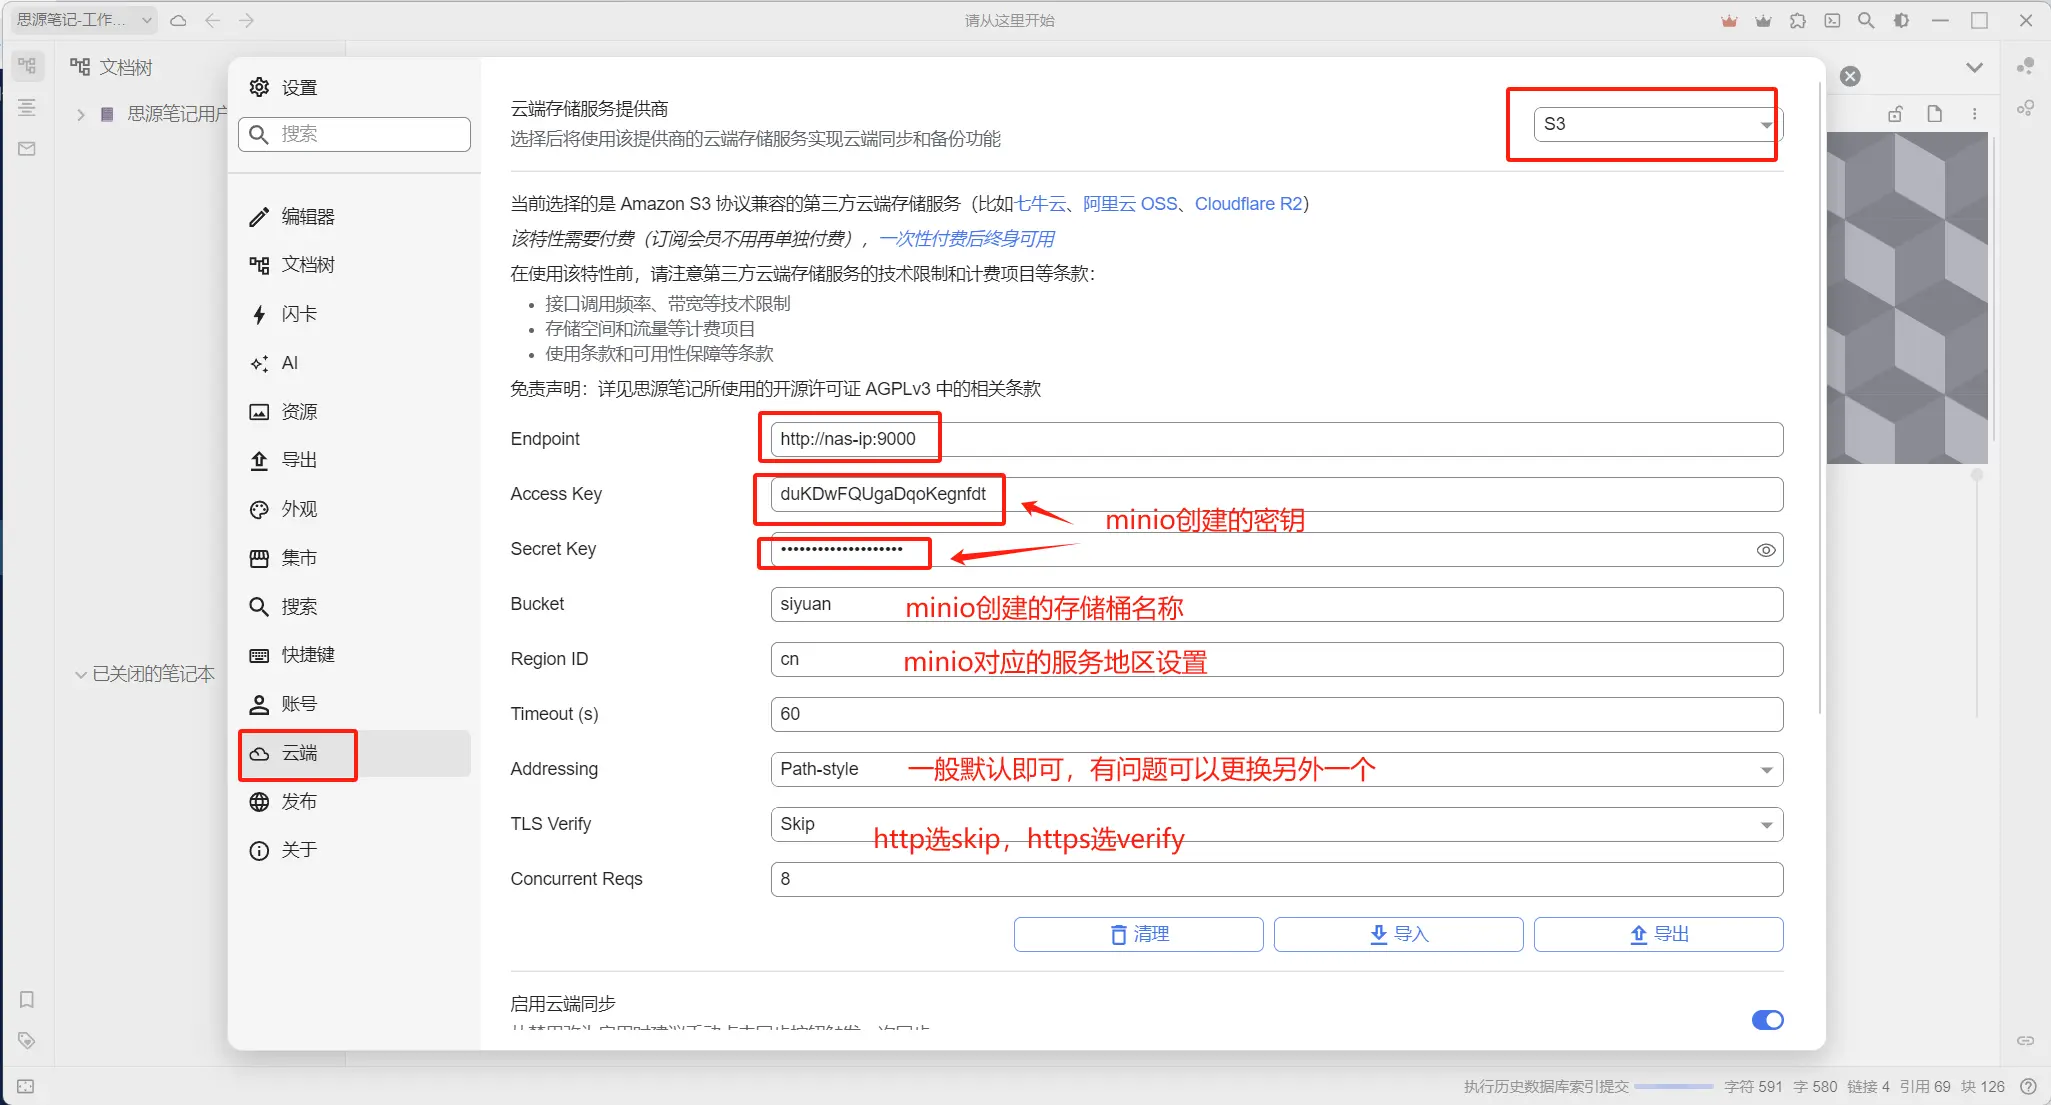Toggle the 启用云端同步 switch
This screenshot has width=2051, height=1105.
click(1767, 1020)
